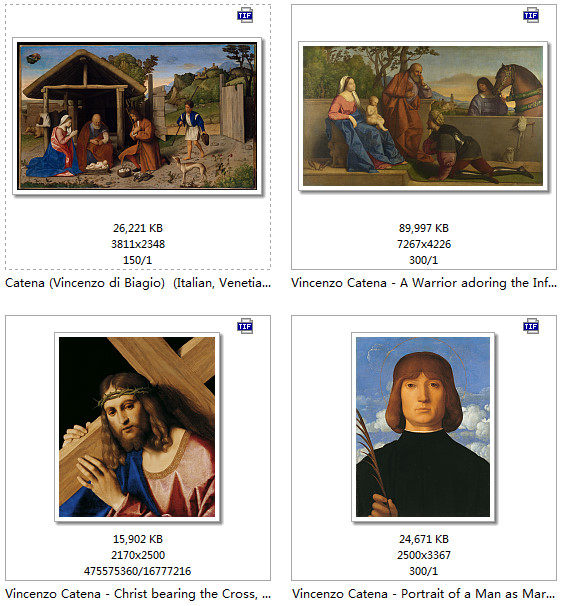The image size is (566, 606).
Task: Select the Nativity stable scene thumbnail
Action: pyautogui.click(x=137, y=116)
